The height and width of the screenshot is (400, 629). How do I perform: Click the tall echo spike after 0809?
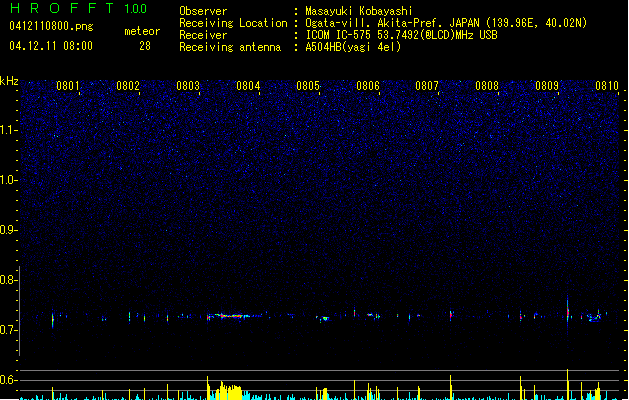tap(568, 315)
